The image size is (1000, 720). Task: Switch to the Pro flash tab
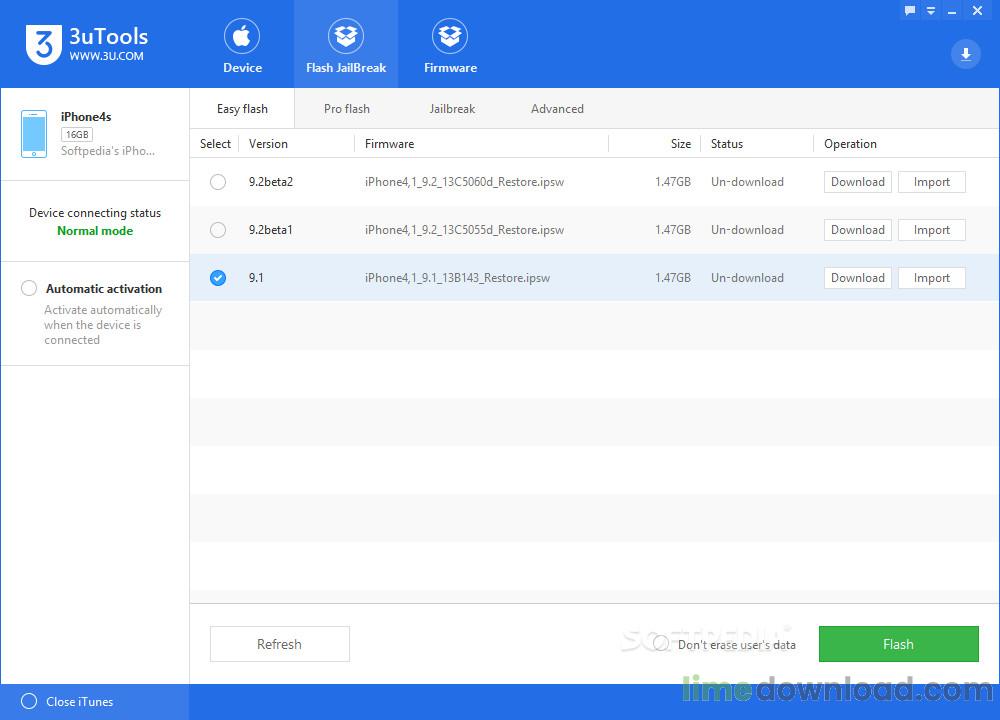click(346, 109)
